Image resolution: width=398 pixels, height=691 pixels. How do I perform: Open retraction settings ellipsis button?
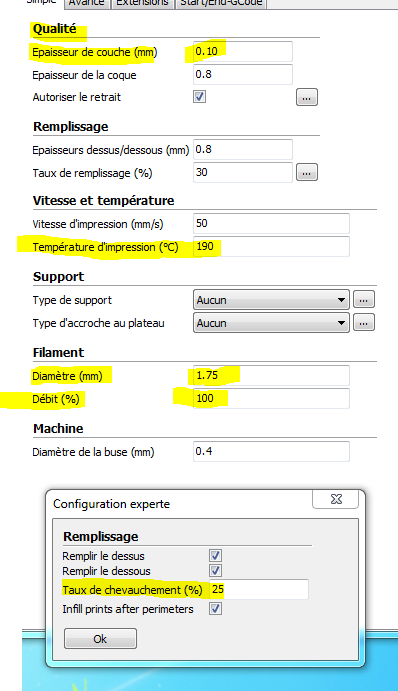coord(307,97)
